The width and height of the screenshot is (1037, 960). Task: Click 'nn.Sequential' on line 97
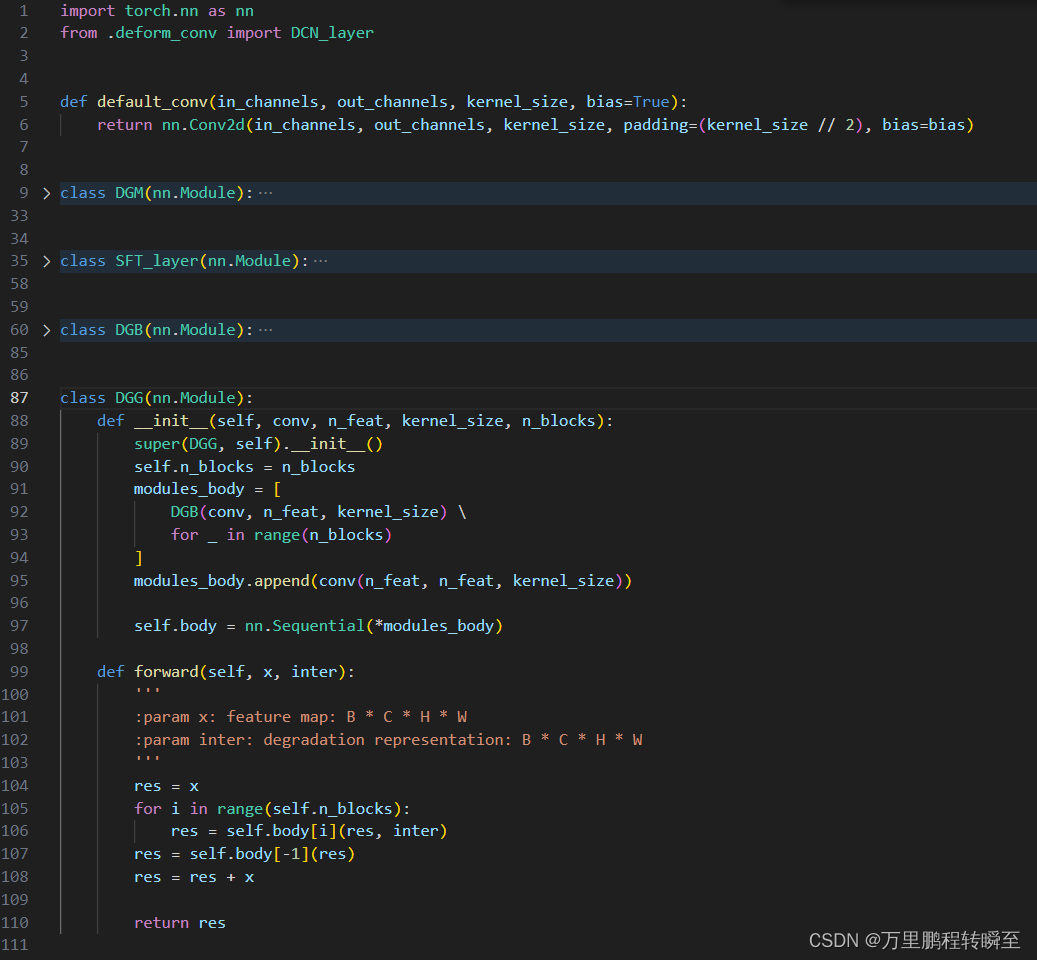point(304,626)
